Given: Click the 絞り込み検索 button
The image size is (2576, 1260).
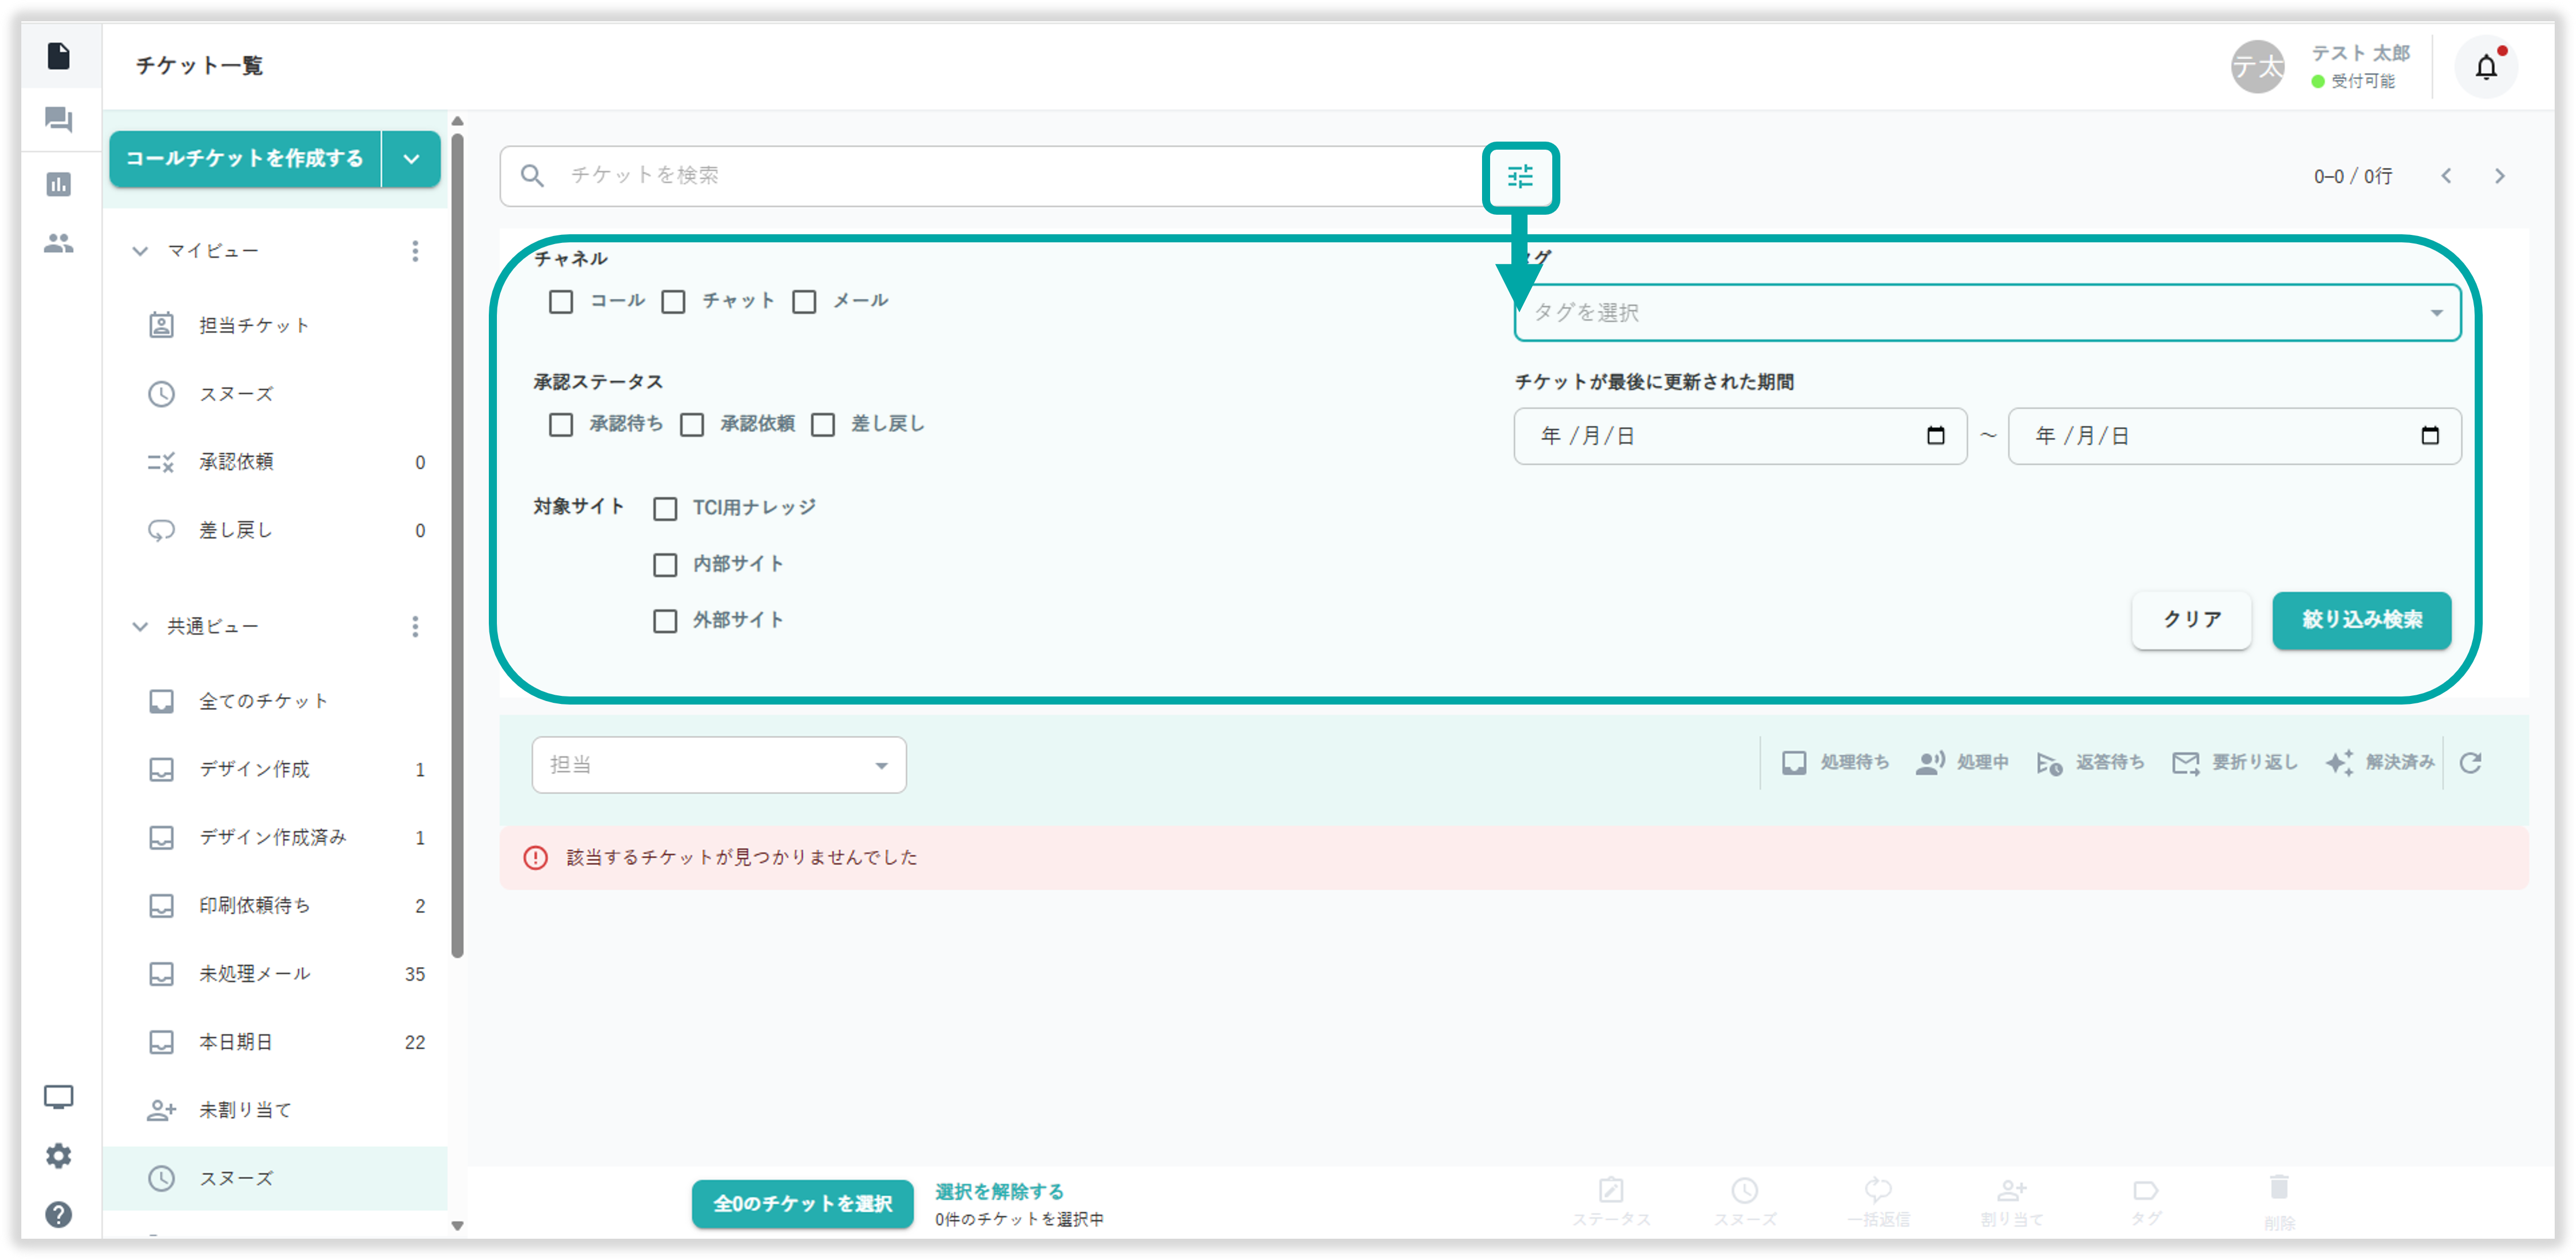Looking at the screenshot, I should (2361, 620).
